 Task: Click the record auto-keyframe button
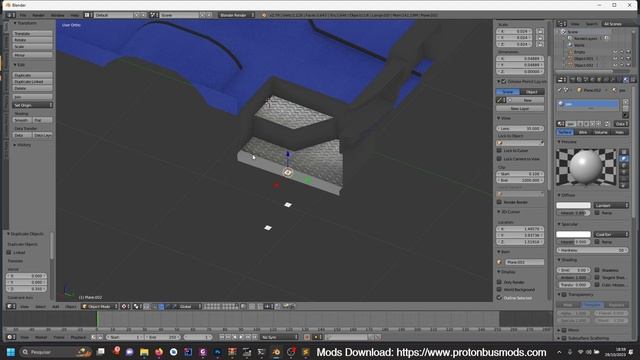(307, 337)
